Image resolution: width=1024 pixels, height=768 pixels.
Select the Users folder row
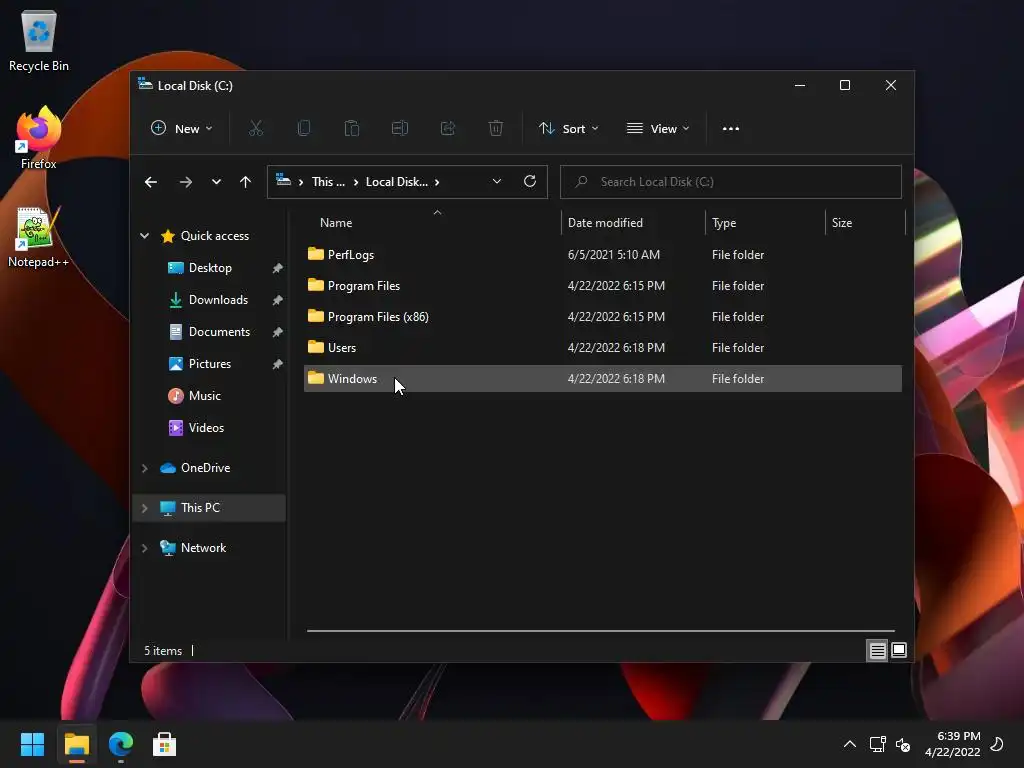(602, 348)
